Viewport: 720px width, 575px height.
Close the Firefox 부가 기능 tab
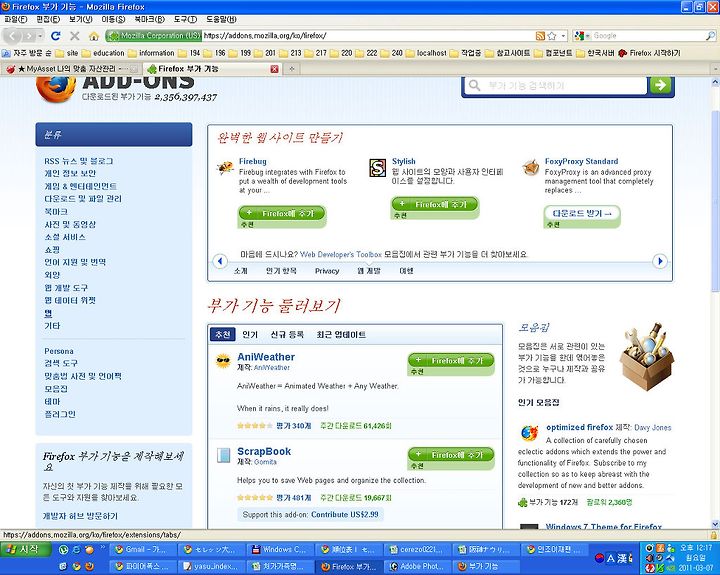[x=275, y=69]
